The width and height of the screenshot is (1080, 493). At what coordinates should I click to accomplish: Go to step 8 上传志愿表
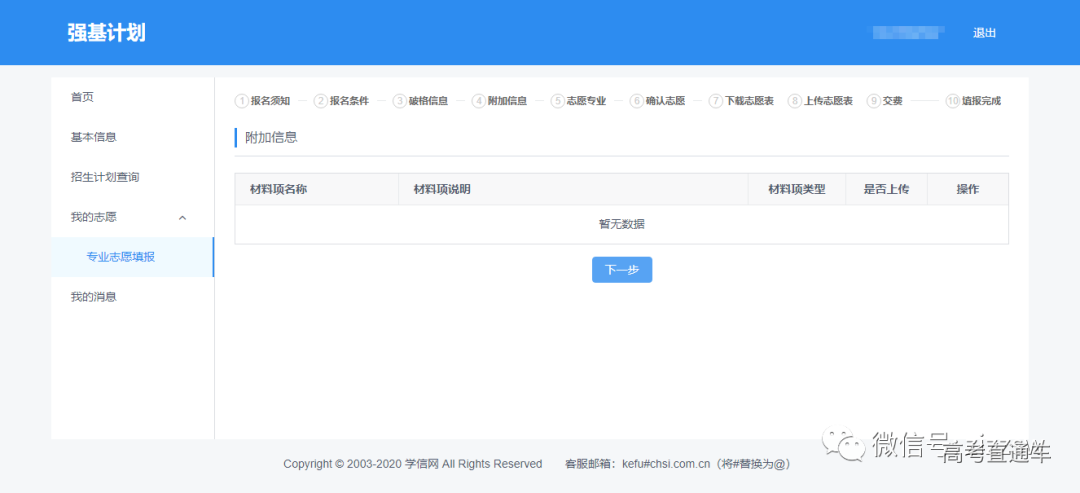click(x=820, y=101)
